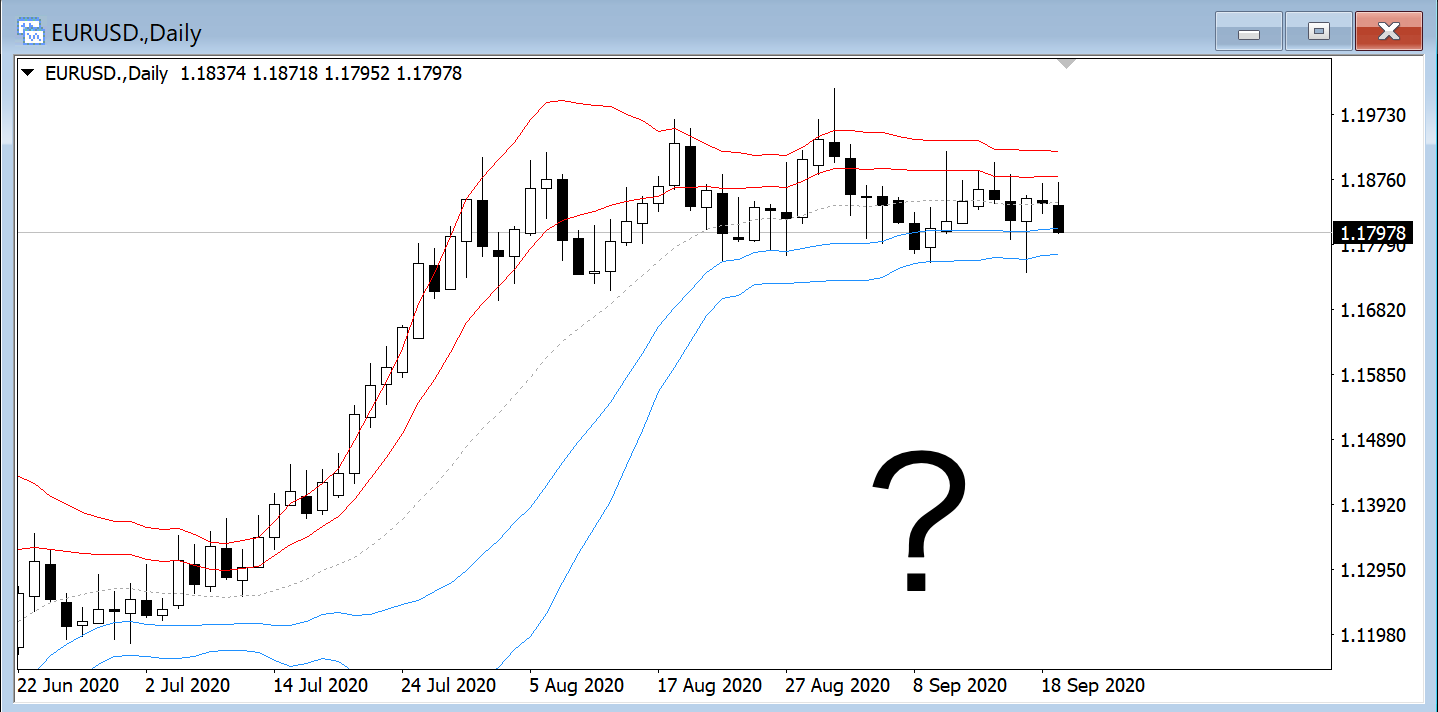The image size is (1438, 712).
Task: Click the 1.16820 price axis label
Action: (x=1373, y=310)
